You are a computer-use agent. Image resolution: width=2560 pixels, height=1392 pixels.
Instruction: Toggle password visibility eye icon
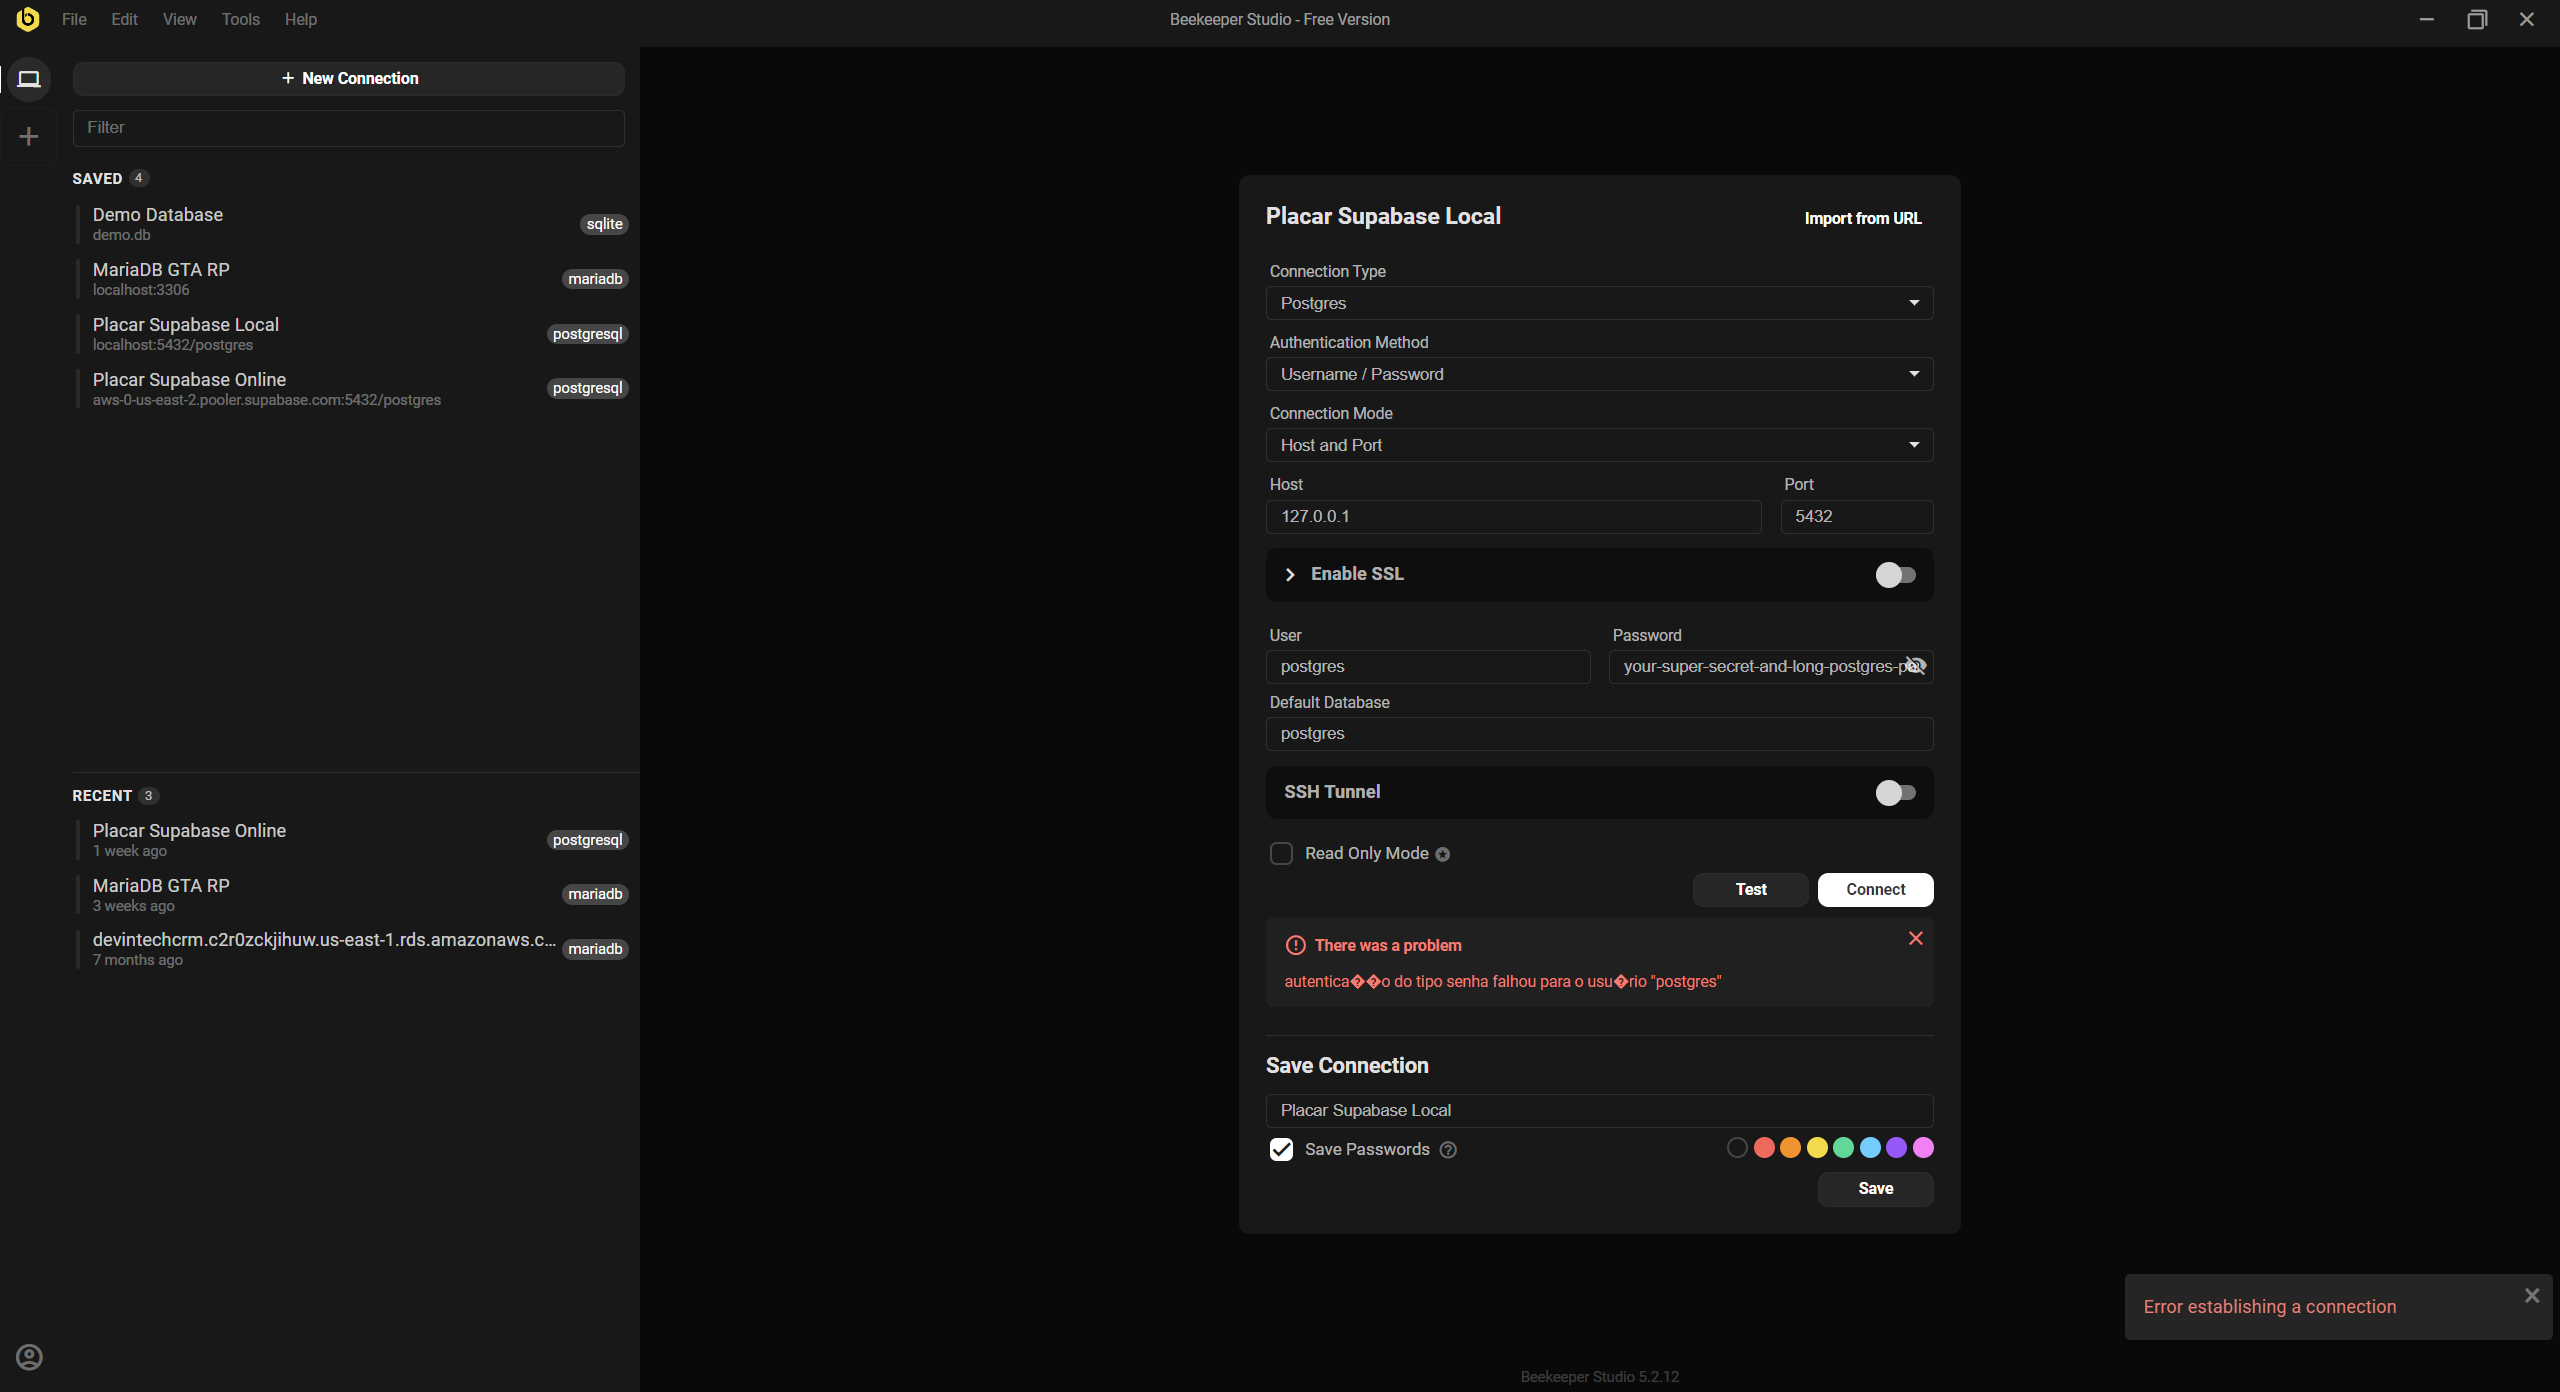click(1914, 666)
